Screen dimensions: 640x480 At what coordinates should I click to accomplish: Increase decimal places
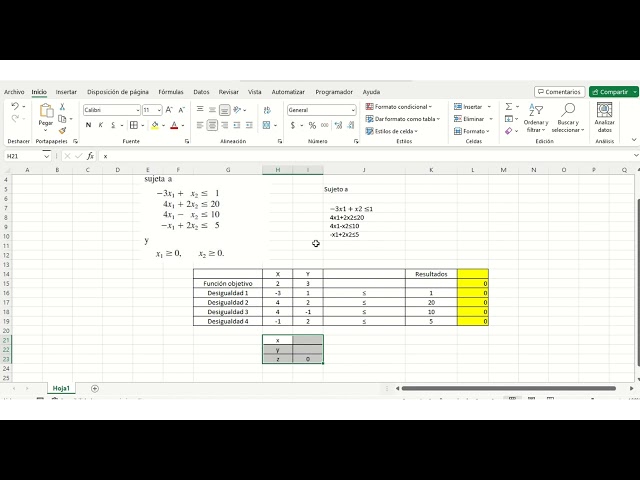(338, 125)
